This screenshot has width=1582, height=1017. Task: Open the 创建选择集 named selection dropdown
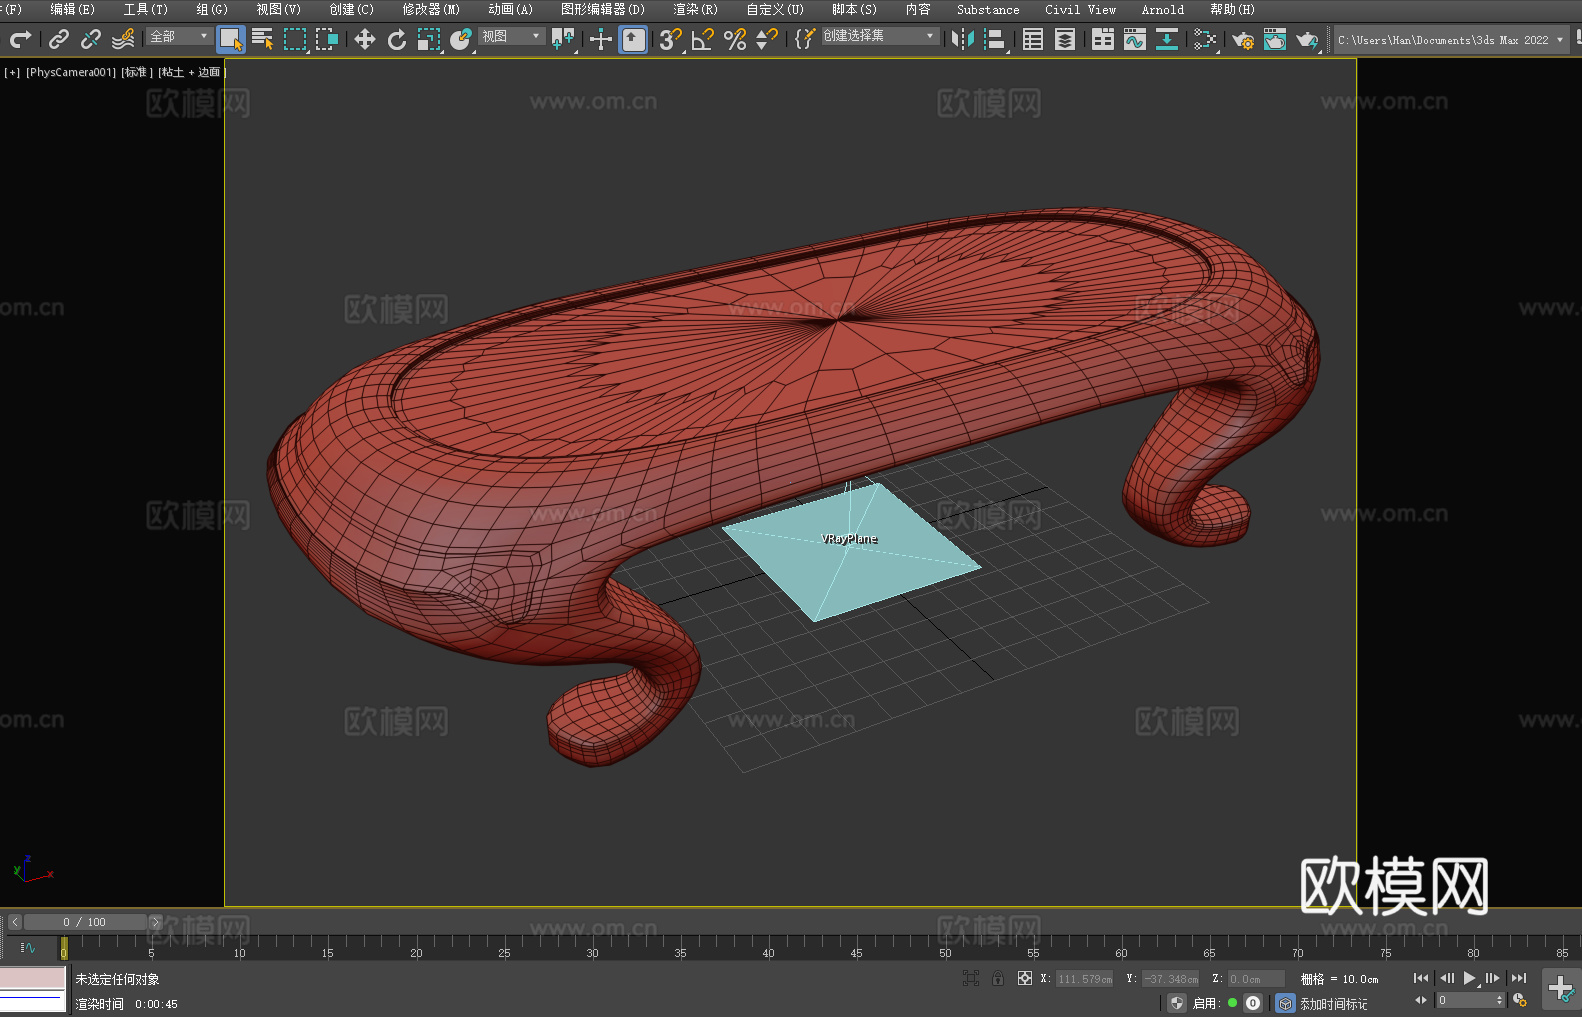pos(880,36)
